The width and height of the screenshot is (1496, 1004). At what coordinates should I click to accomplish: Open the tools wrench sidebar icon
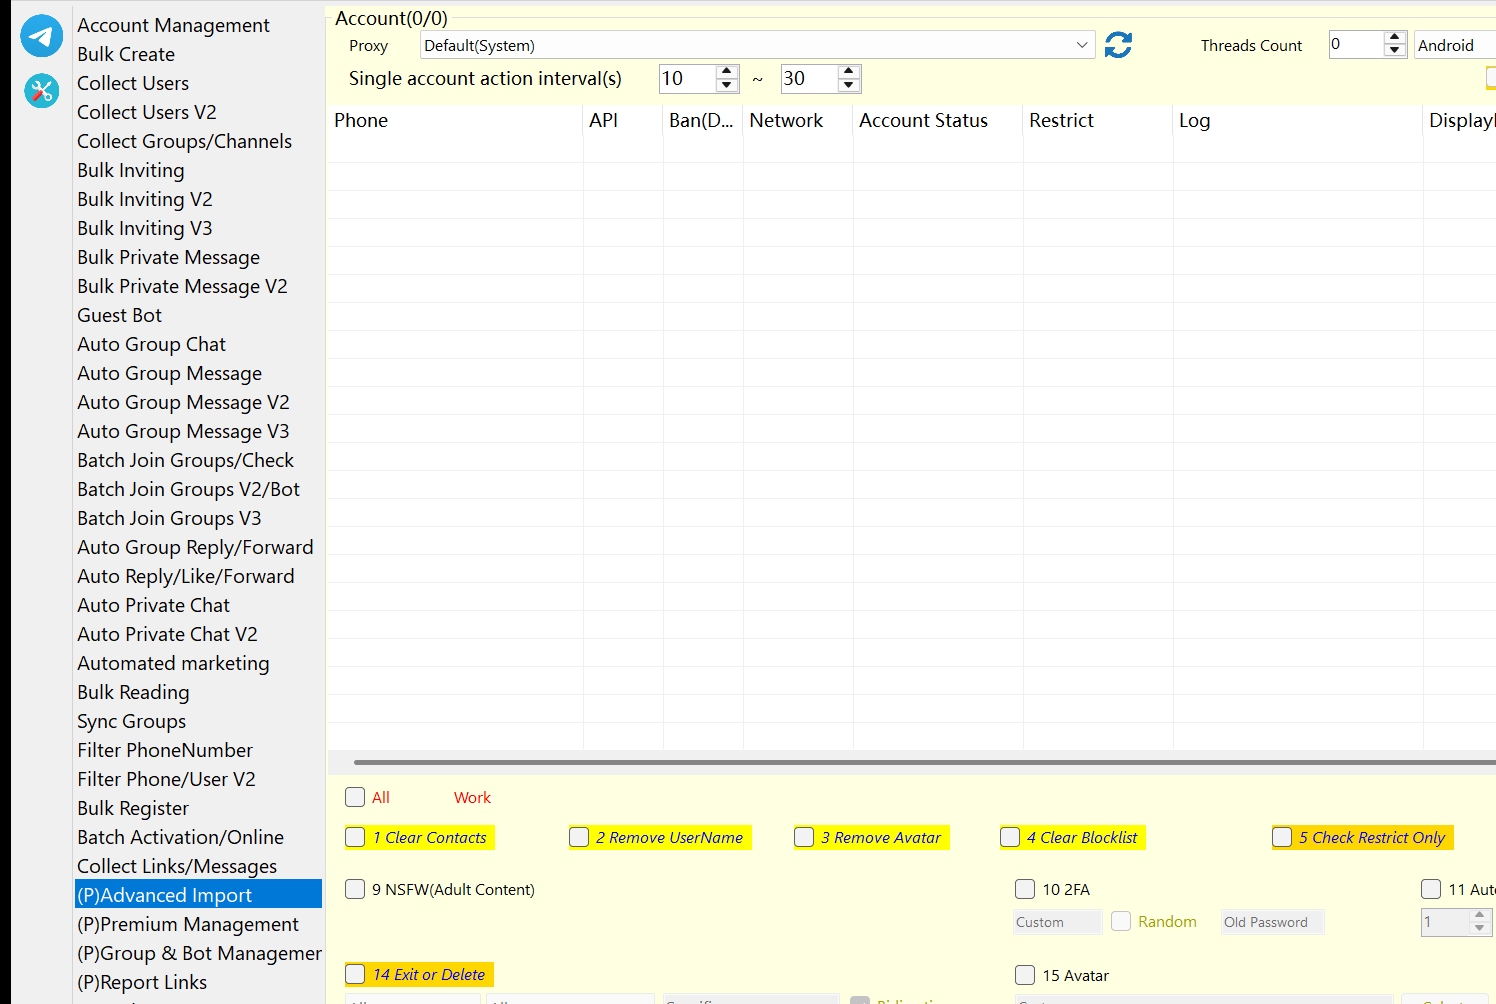[41, 91]
